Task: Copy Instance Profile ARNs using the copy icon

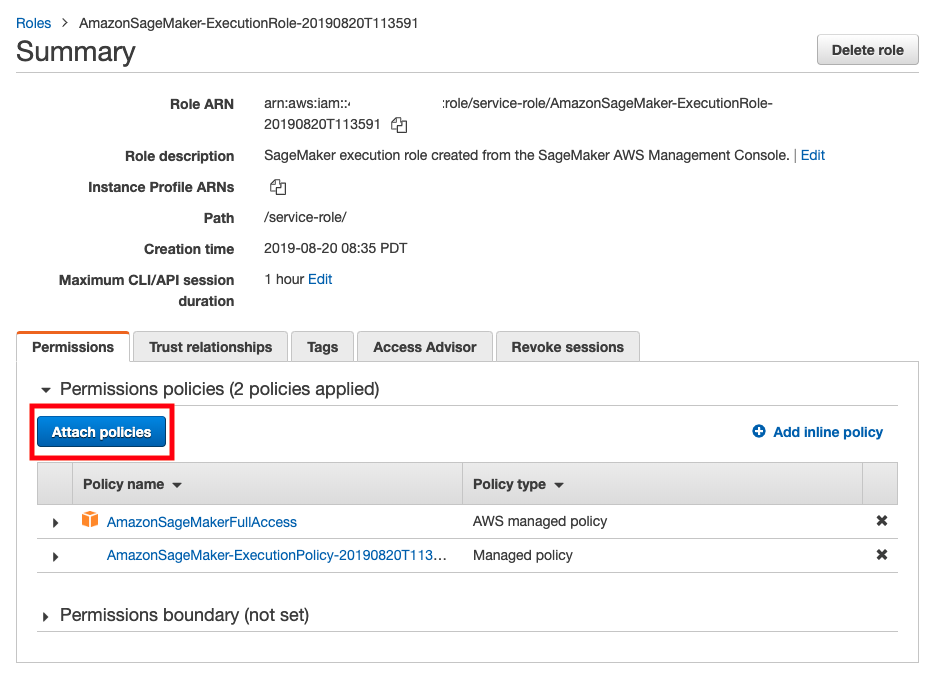Action: [x=278, y=187]
